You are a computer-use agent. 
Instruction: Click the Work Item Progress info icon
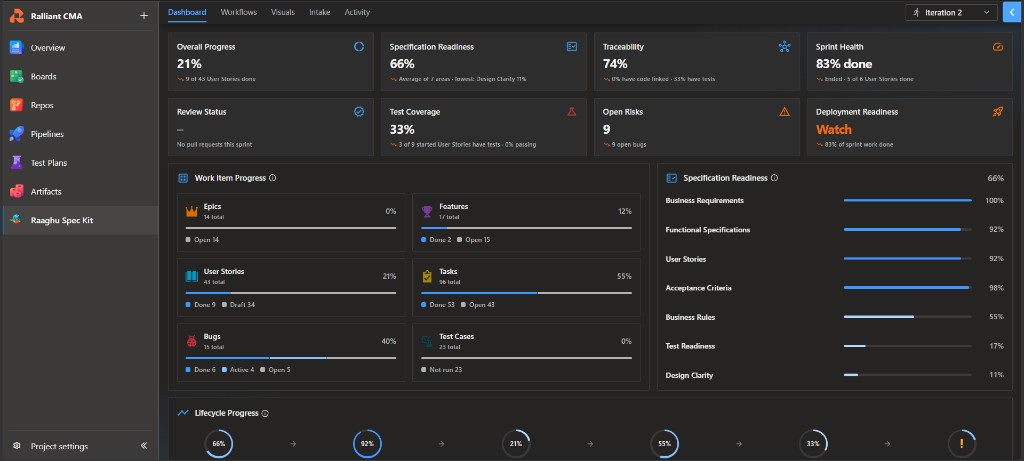pyautogui.click(x=272, y=178)
